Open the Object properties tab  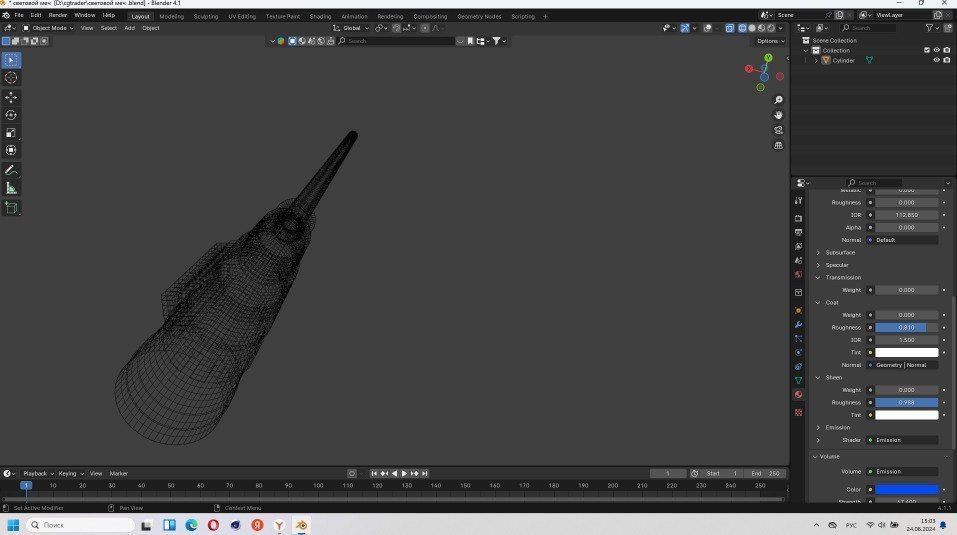coord(798,311)
